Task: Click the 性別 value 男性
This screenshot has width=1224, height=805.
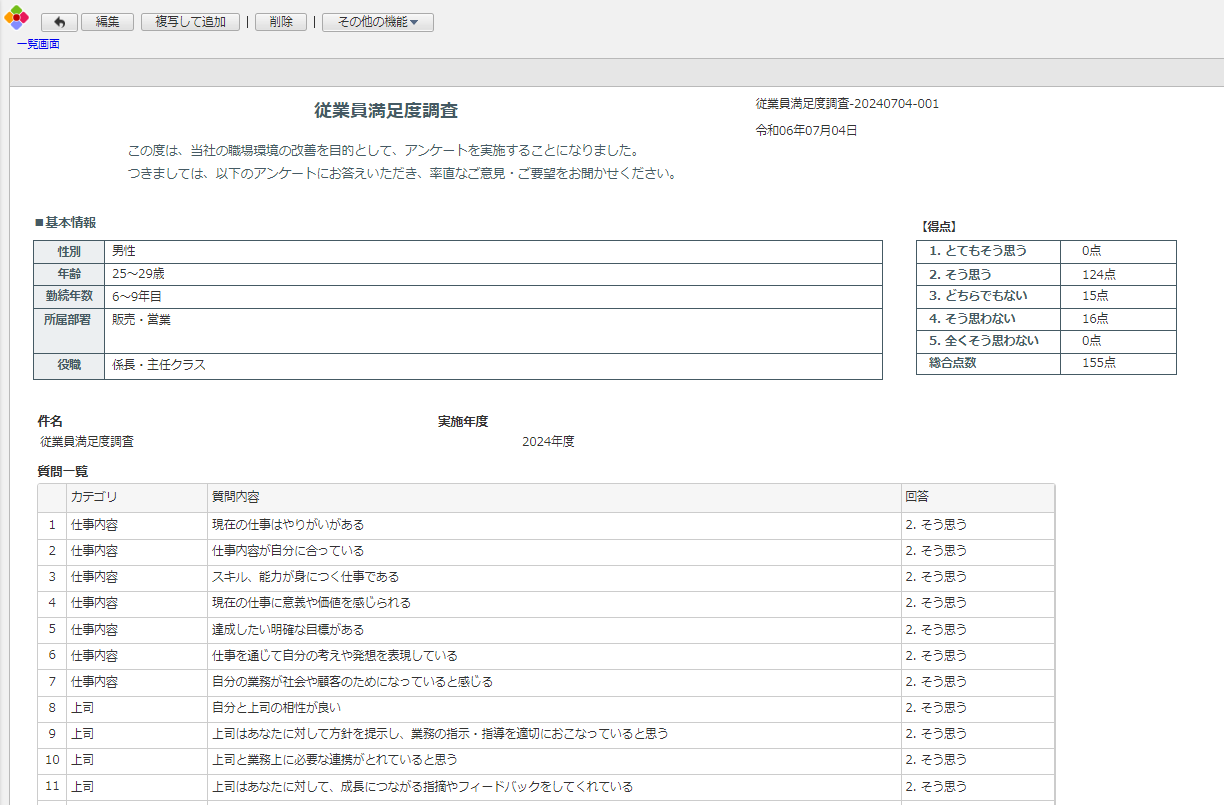Action: pos(124,251)
